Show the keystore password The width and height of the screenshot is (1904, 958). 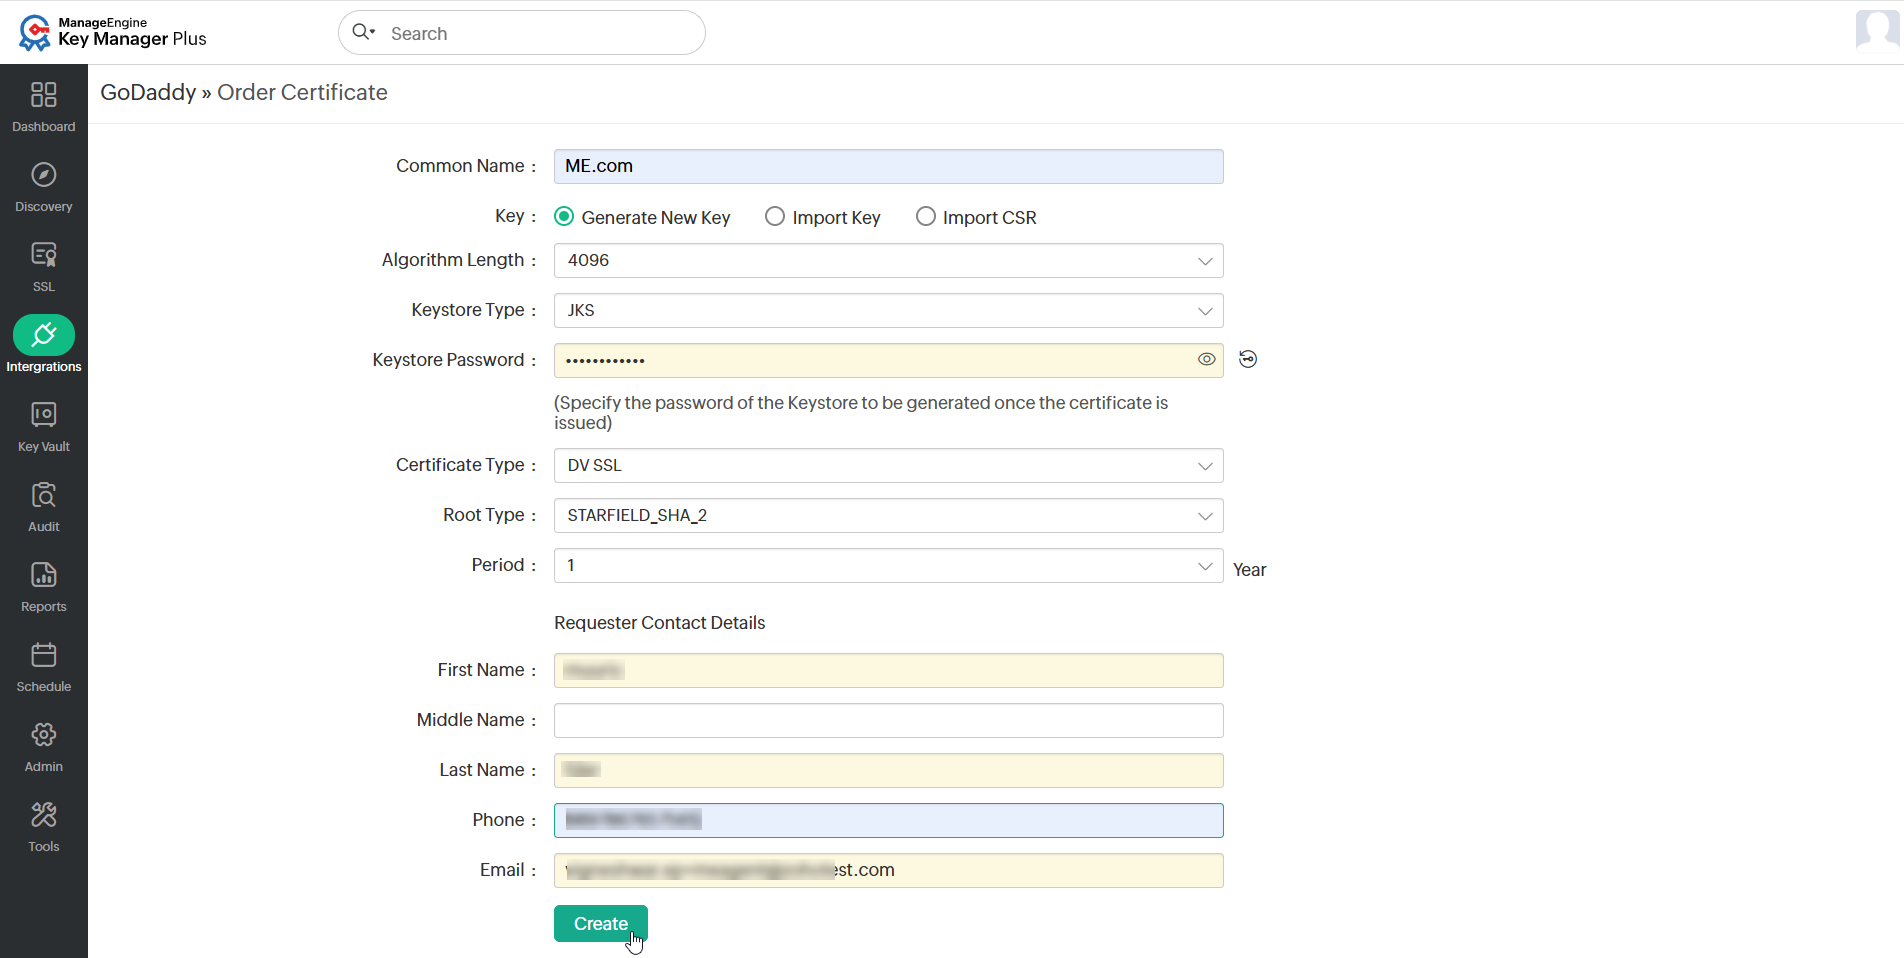coord(1207,359)
